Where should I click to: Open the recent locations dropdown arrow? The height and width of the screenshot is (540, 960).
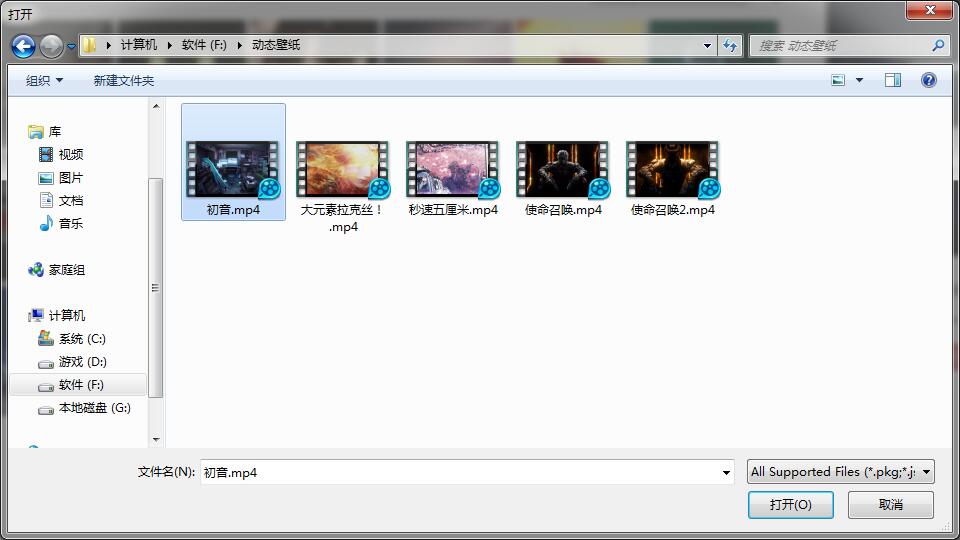click(x=71, y=47)
